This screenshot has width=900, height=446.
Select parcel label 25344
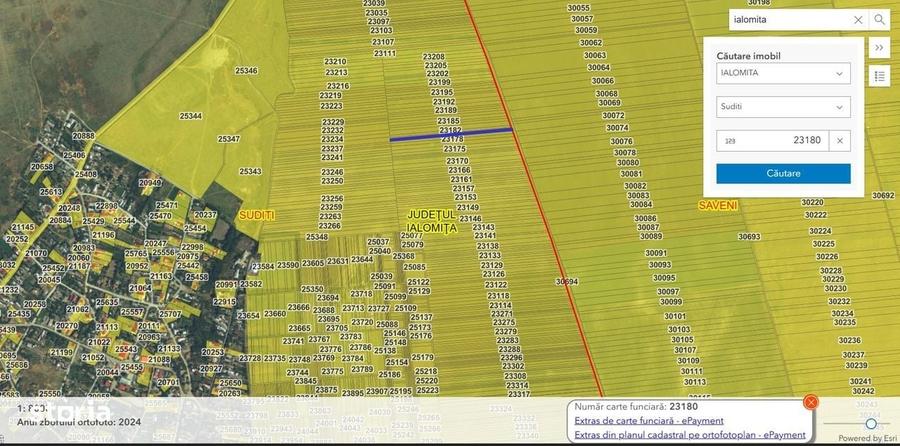pos(191,116)
